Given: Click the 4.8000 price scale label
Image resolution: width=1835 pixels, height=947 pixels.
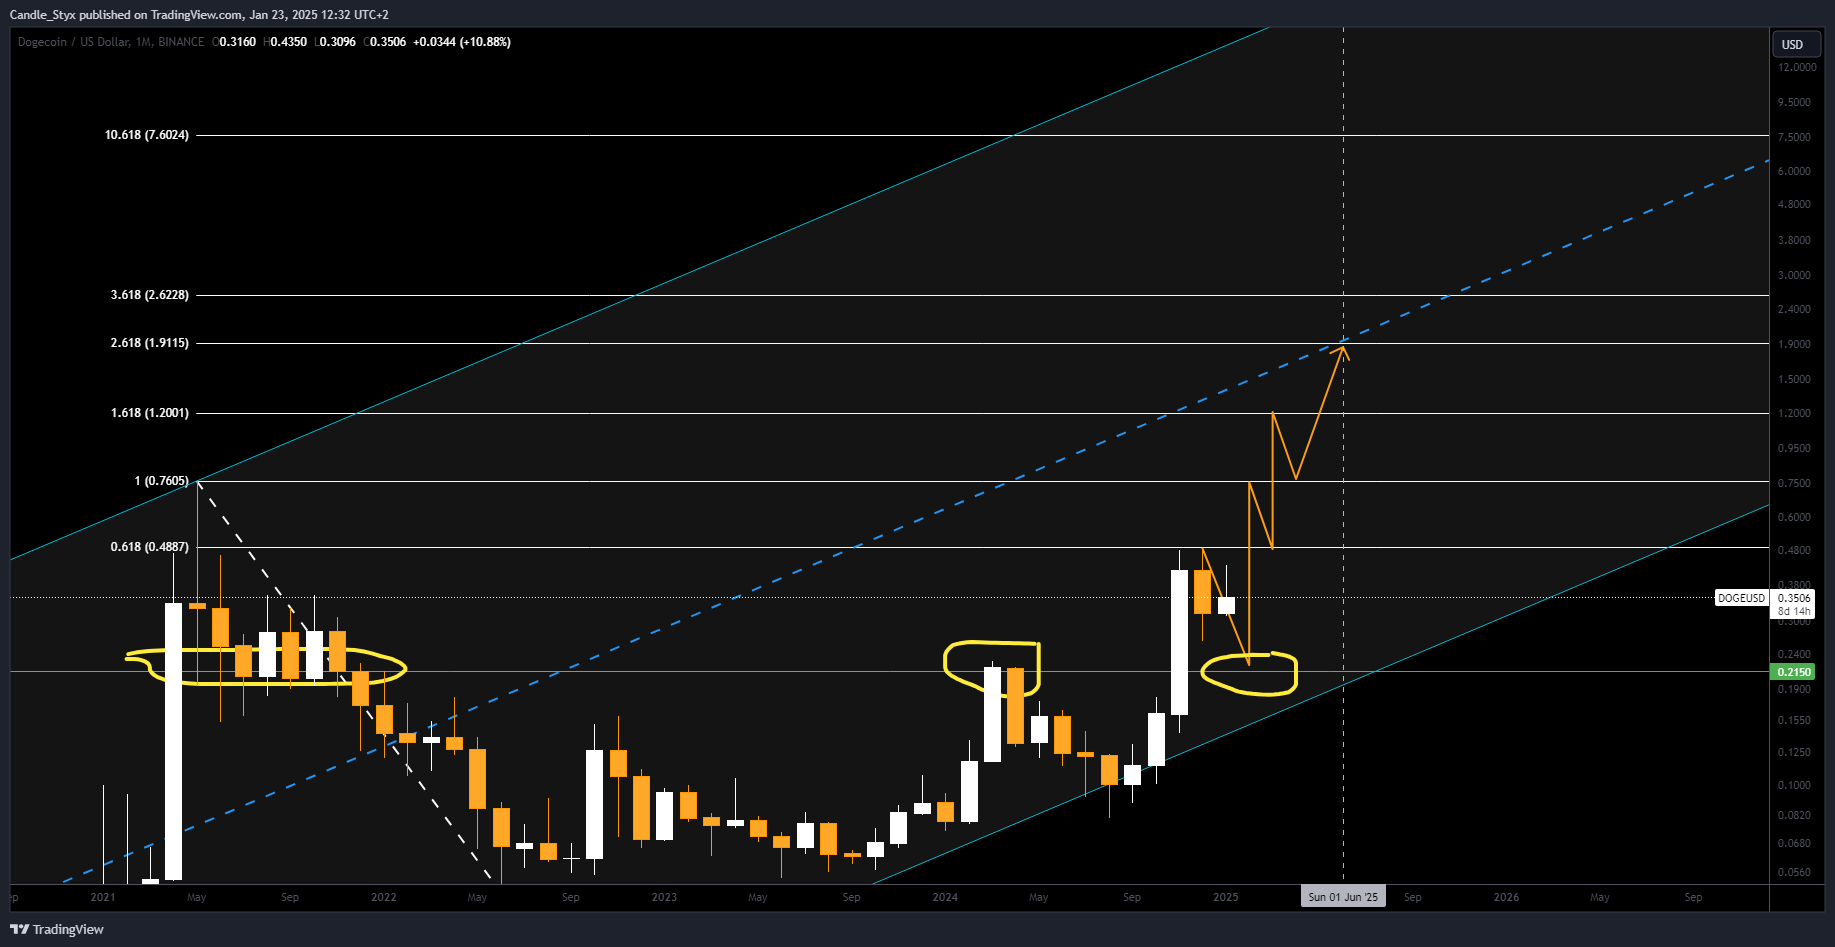Looking at the screenshot, I should tap(1794, 204).
